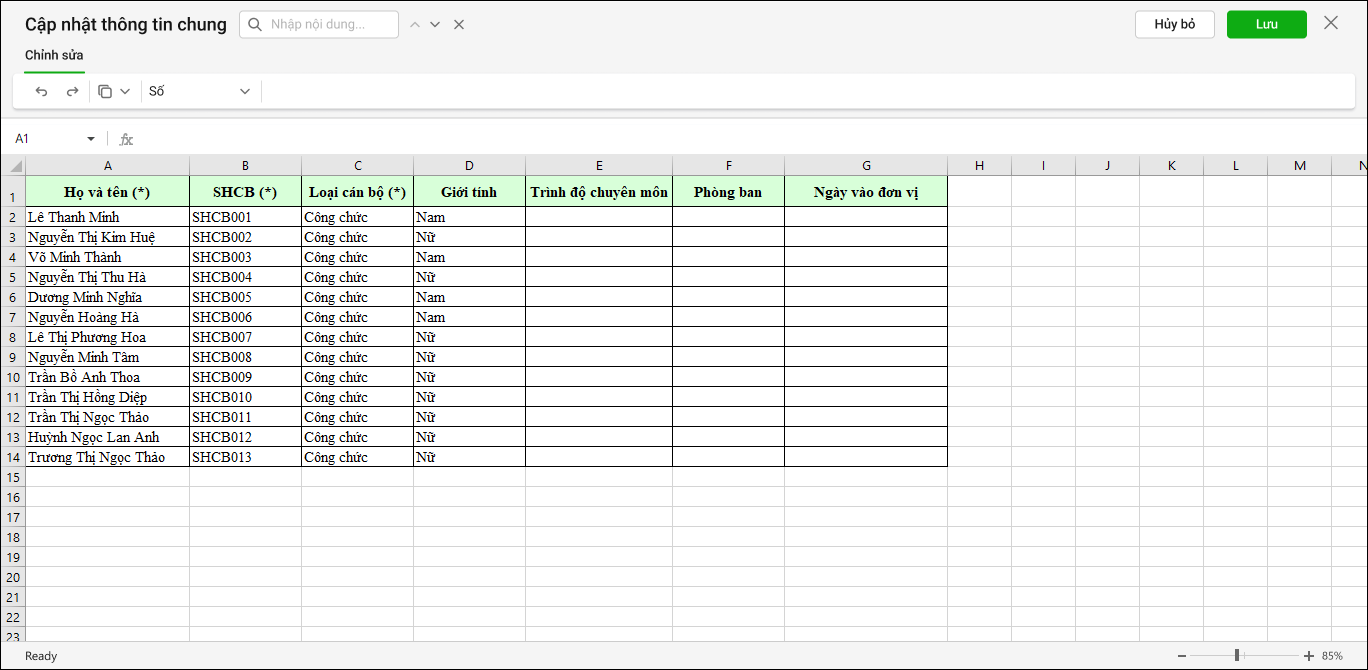Go to previous search result arrow
The height and width of the screenshot is (670, 1368).
pyautogui.click(x=415, y=25)
